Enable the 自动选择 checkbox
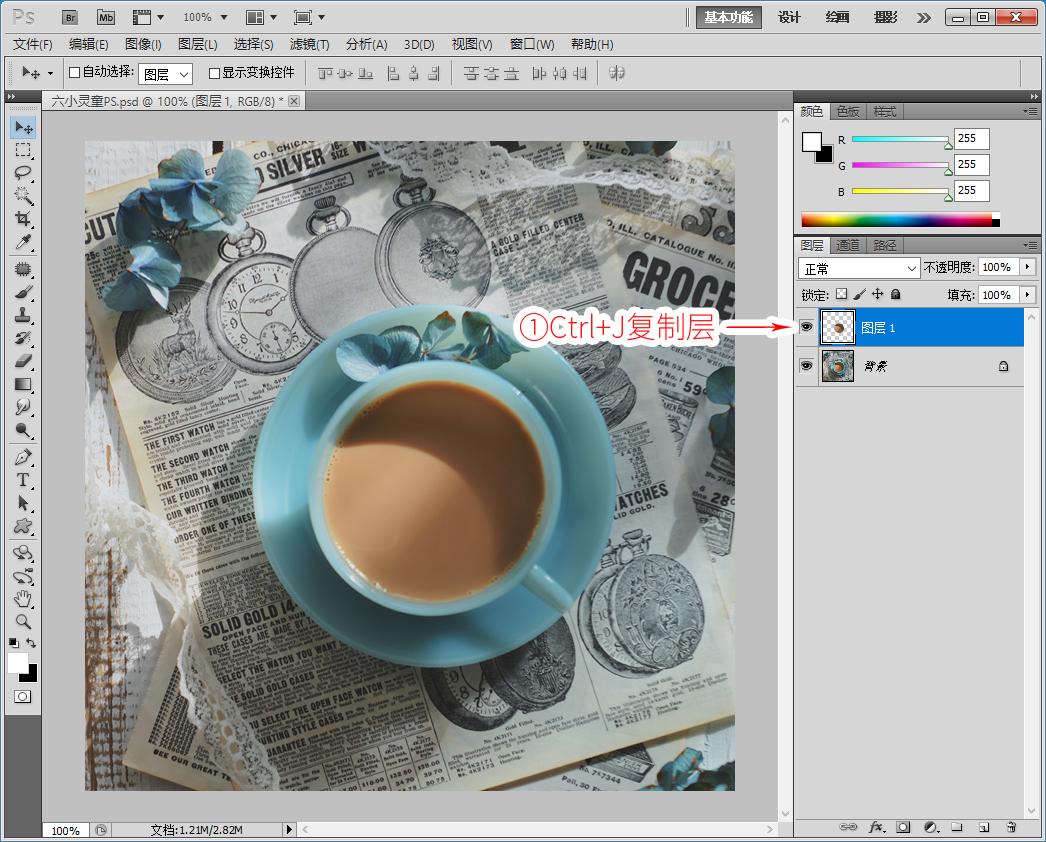Viewport: 1046px width, 842px height. click(74, 73)
